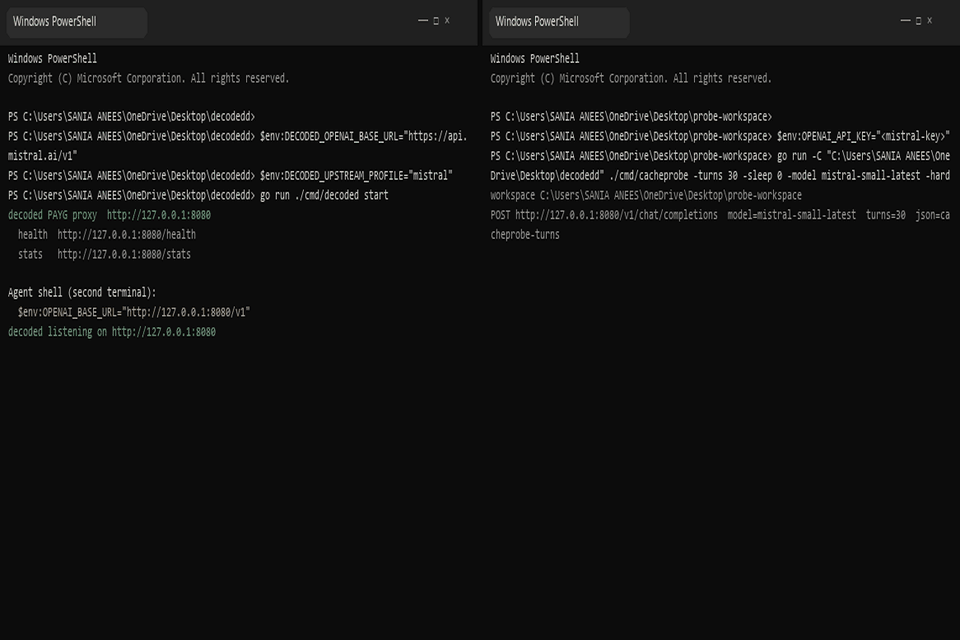Screen dimensions: 960x640
Task: Minimize the right PowerShell window
Action: [x=905, y=21]
